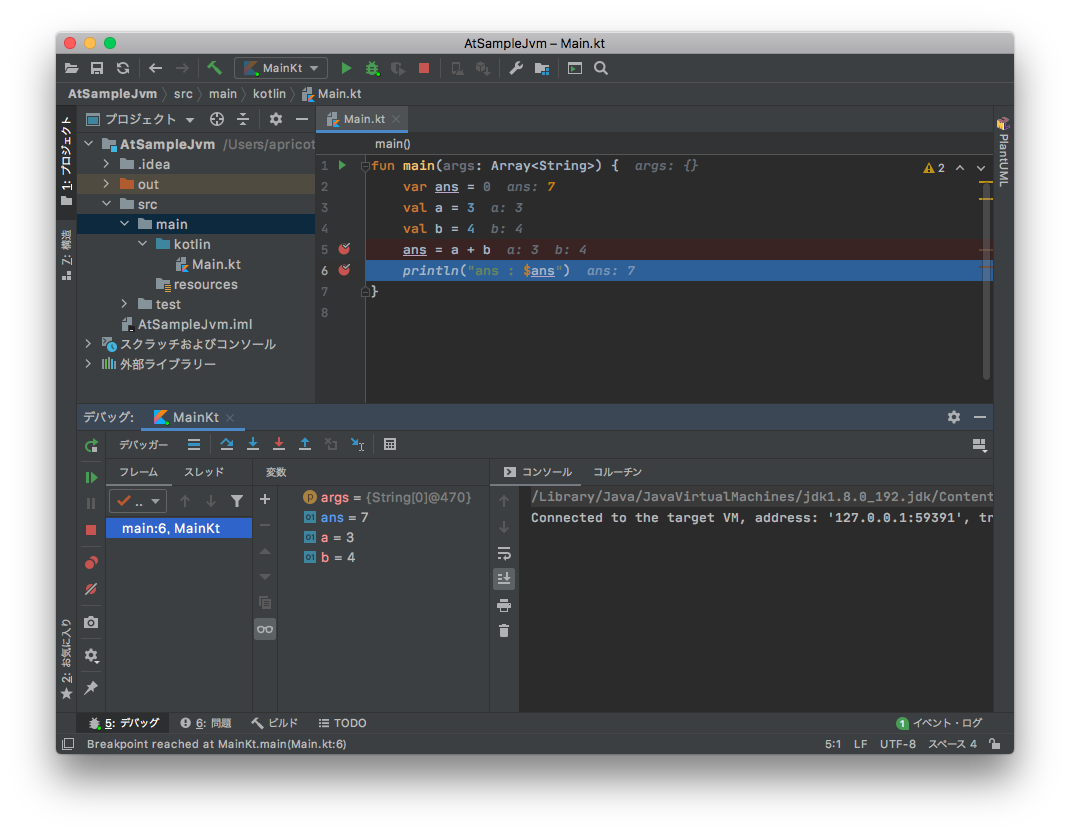The image size is (1070, 834).
Task: Toggle the breakpoint on line 5
Action: tap(345, 249)
